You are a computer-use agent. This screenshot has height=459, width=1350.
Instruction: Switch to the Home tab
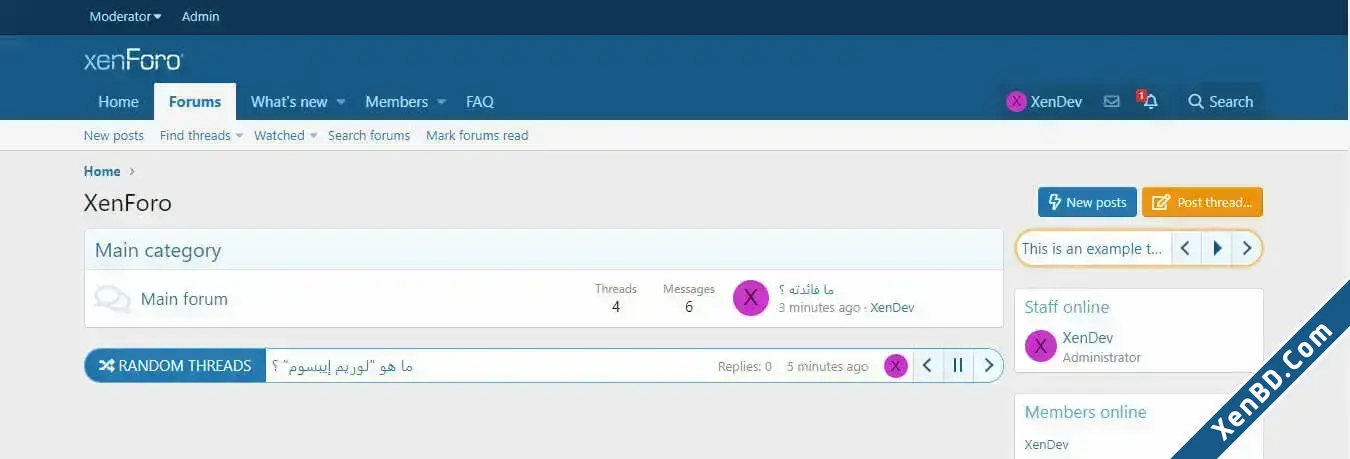pyautogui.click(x=118, y=102)
